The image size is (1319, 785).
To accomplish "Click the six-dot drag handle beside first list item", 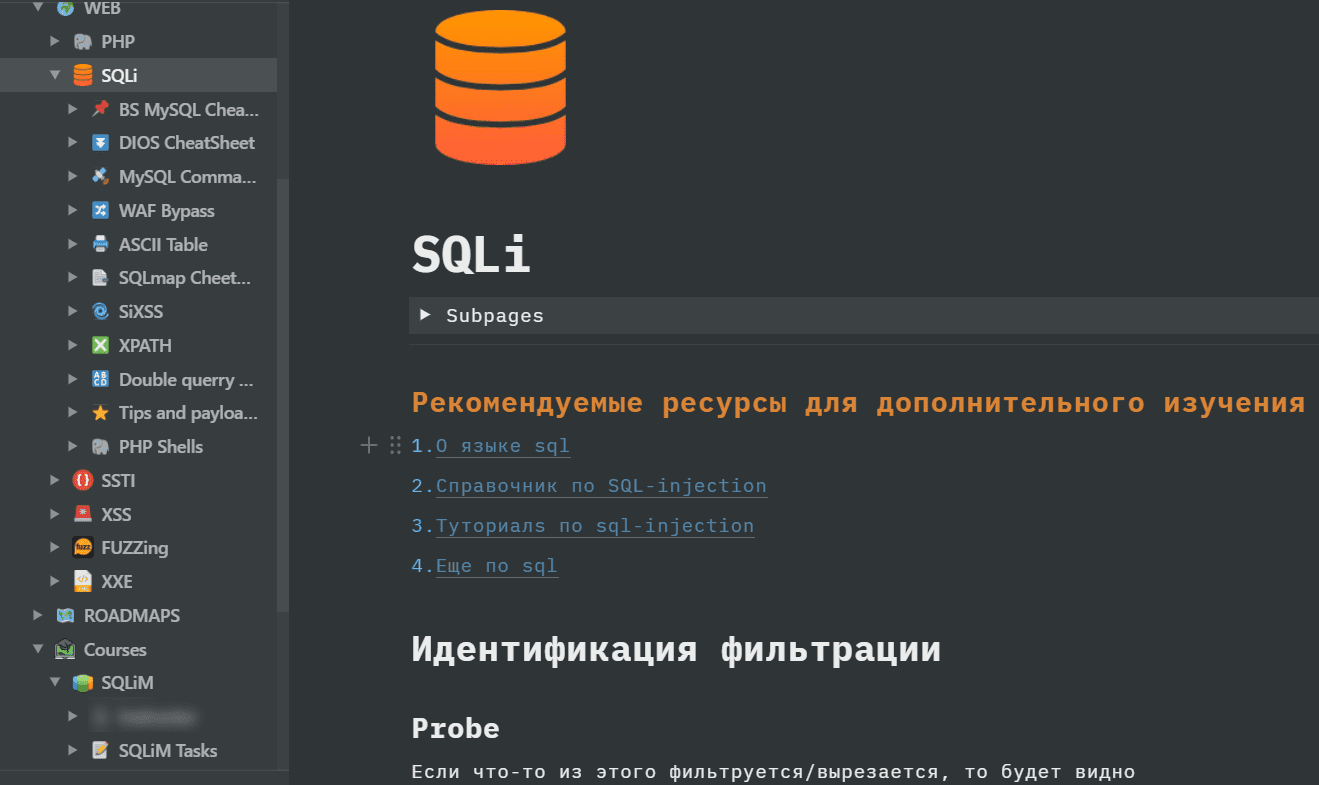I will 395,446.
